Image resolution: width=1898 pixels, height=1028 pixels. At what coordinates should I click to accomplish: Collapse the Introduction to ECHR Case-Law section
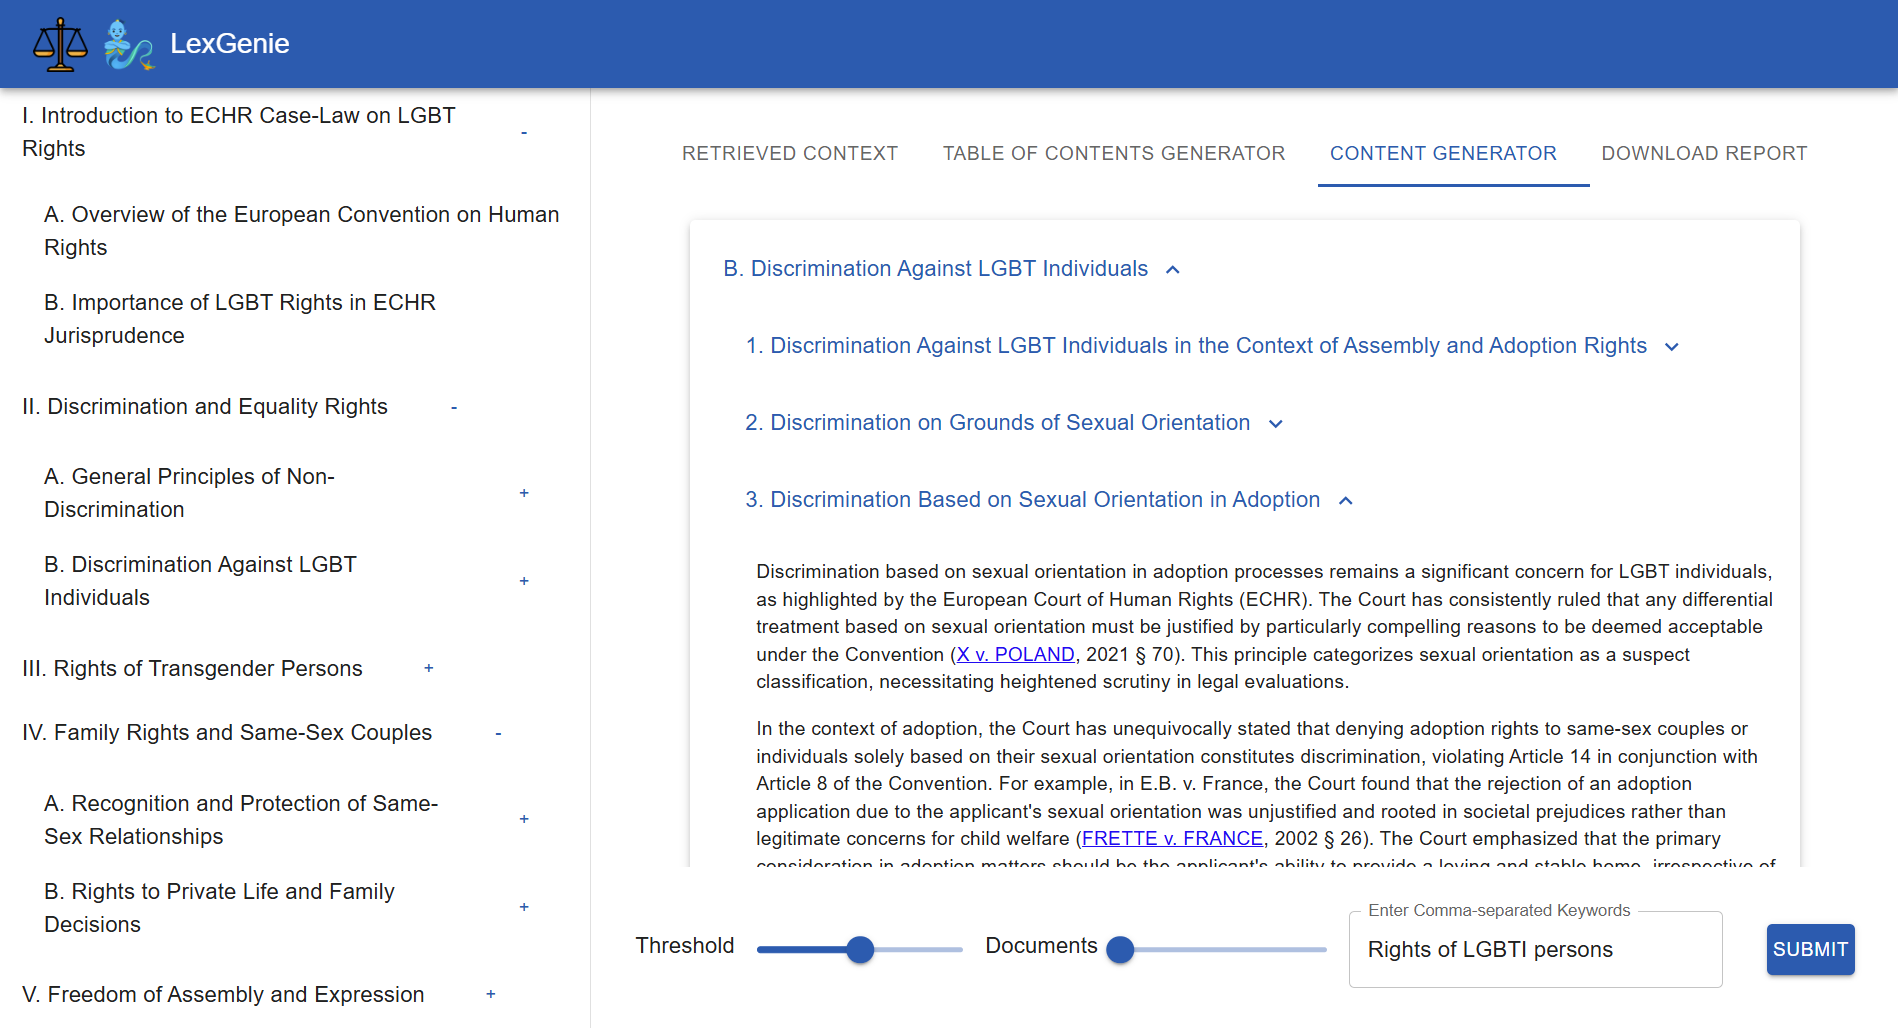[524, 133]
